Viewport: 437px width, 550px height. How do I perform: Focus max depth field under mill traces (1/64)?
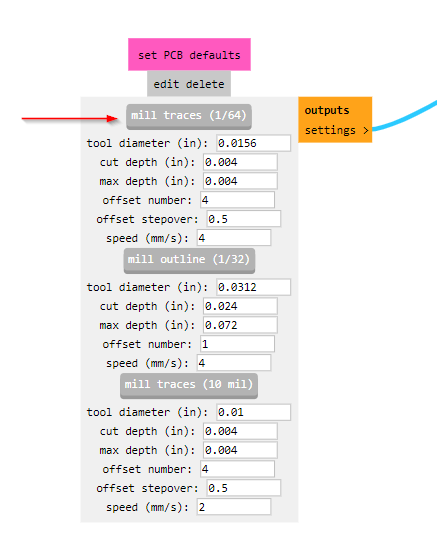coord(240,181)
